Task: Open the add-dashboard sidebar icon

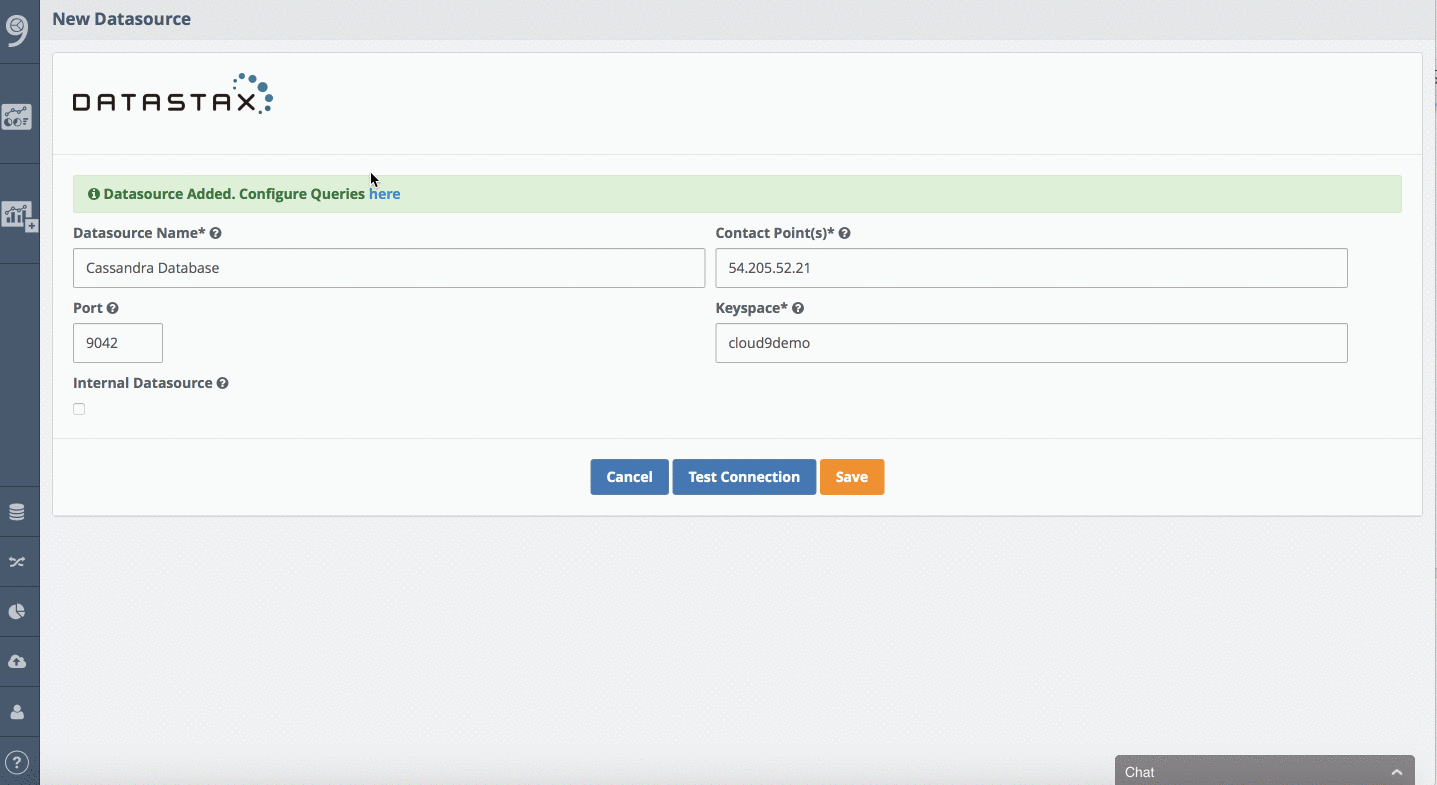Action: point(19,216)
